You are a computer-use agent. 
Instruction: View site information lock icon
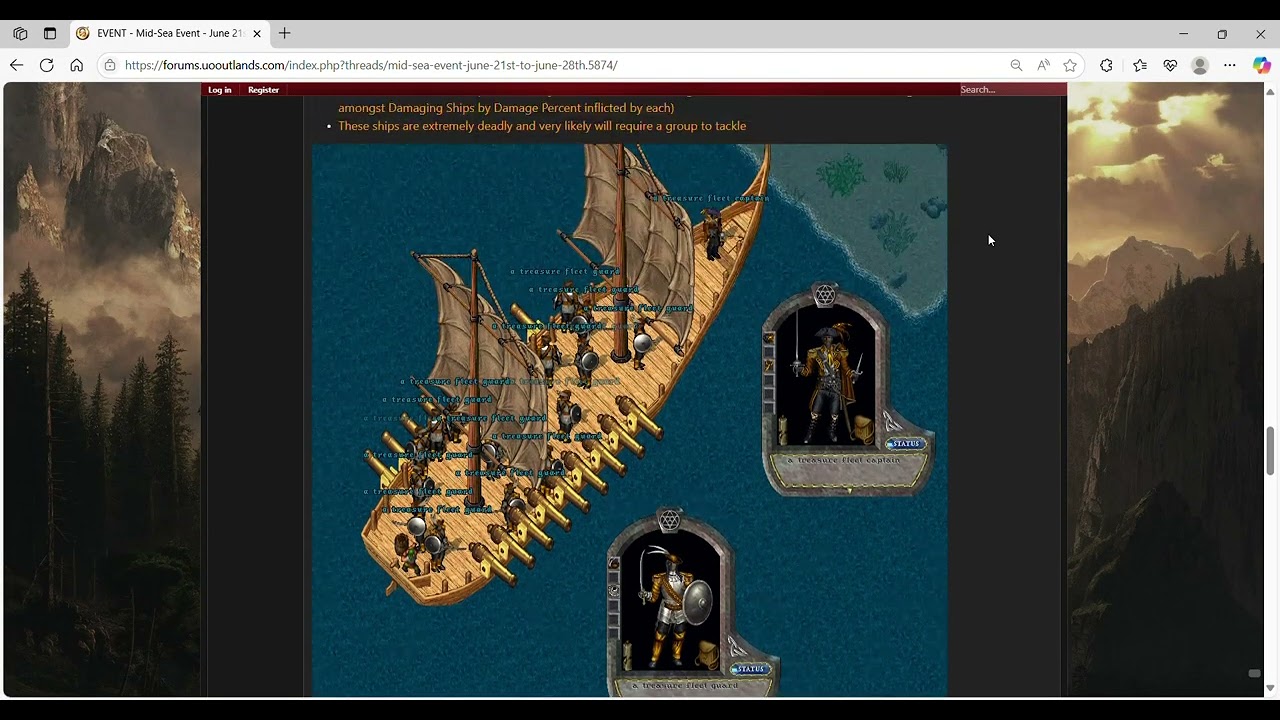click(x=110, y=65)
